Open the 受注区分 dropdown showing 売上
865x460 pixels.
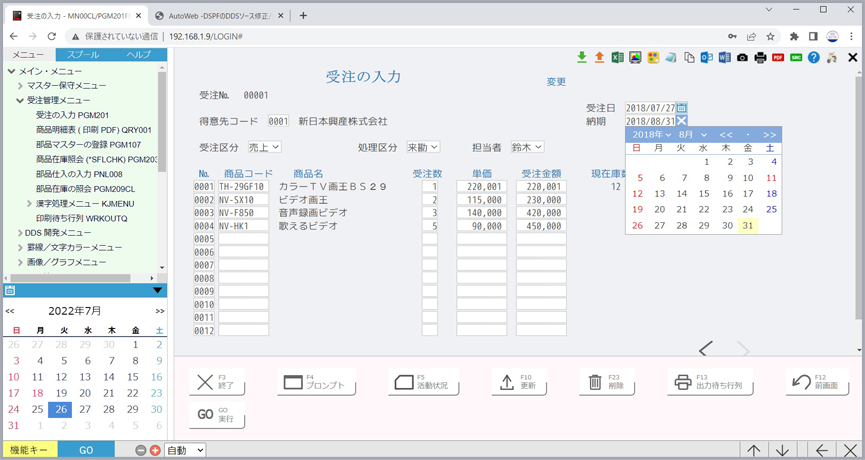[x=264, y=147]
